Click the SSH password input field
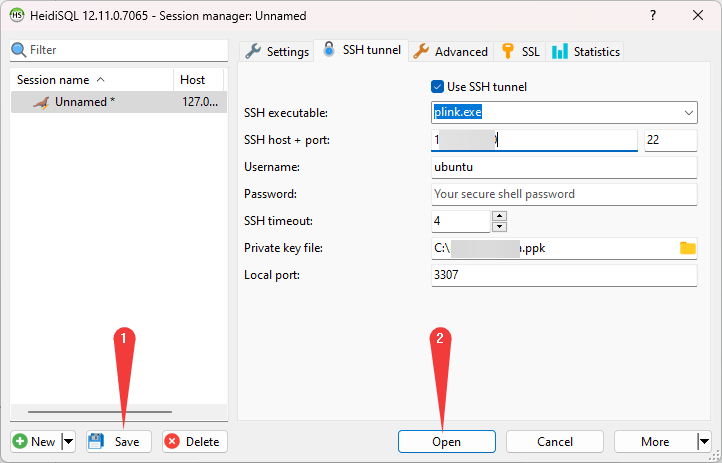 (563, 194)
